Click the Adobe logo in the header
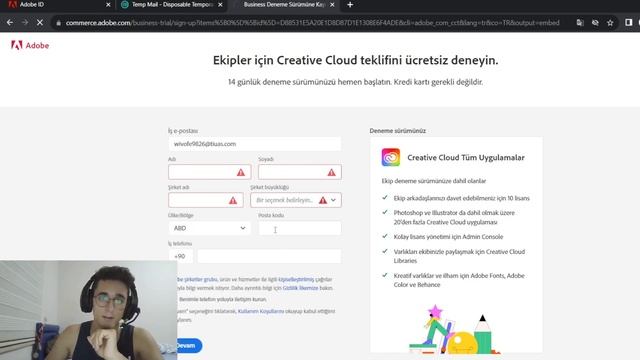Viewport: 640px width, 360px height. point(30,45)
